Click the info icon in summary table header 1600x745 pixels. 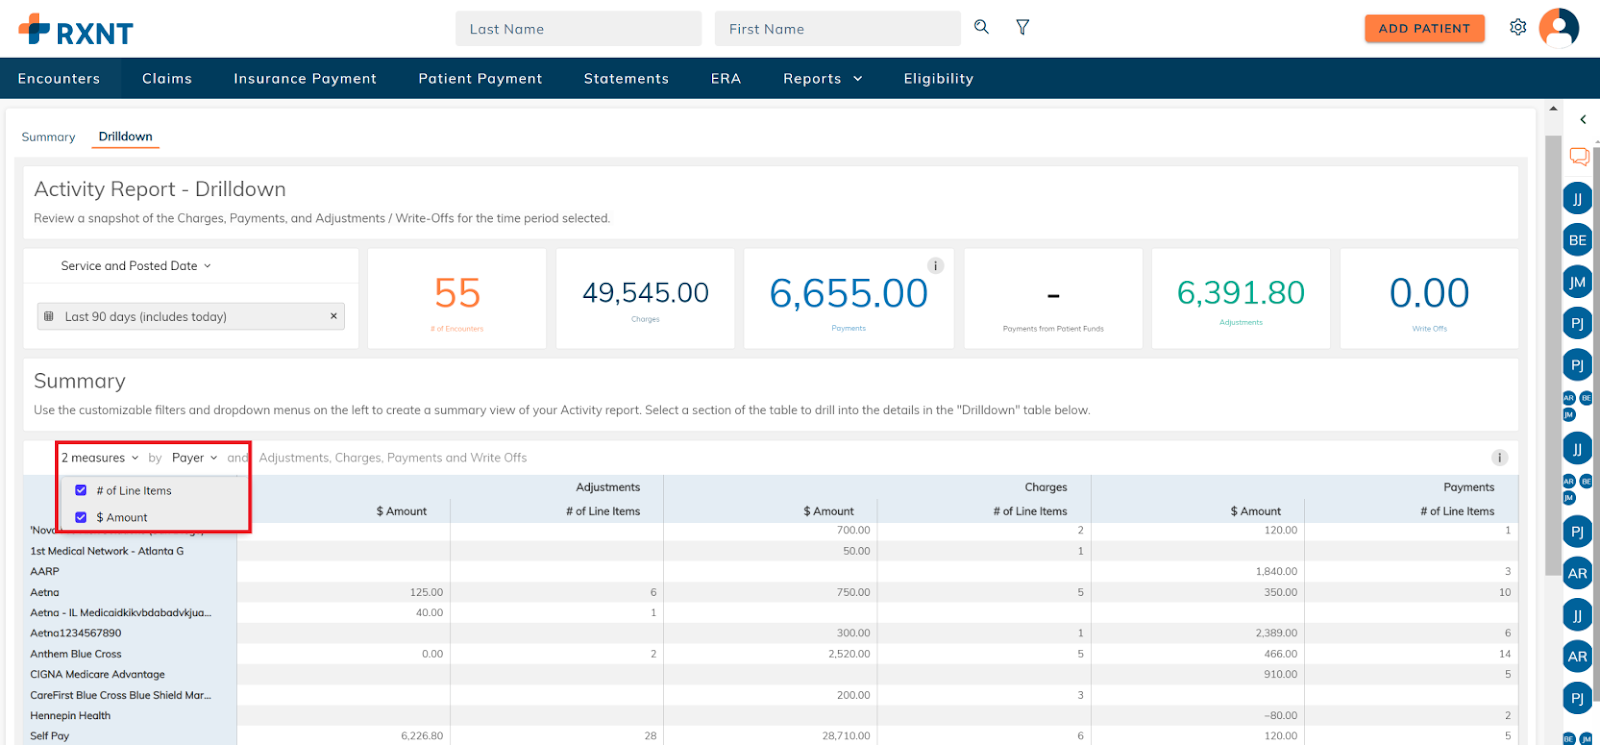click(1499, 458)
